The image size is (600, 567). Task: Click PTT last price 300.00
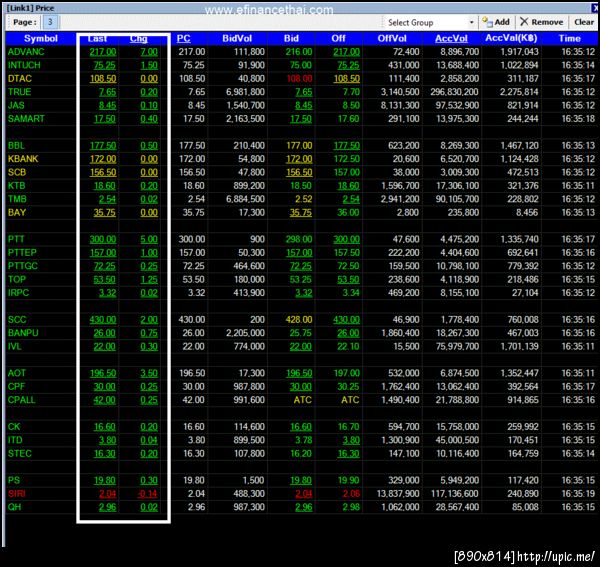pos(103,239)
